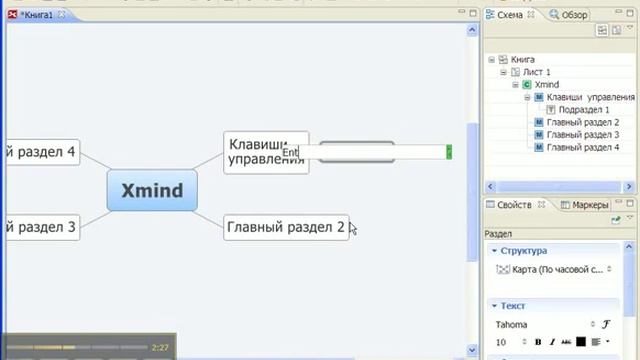Click the workbook icon beside Книга

tap(503, 60)
